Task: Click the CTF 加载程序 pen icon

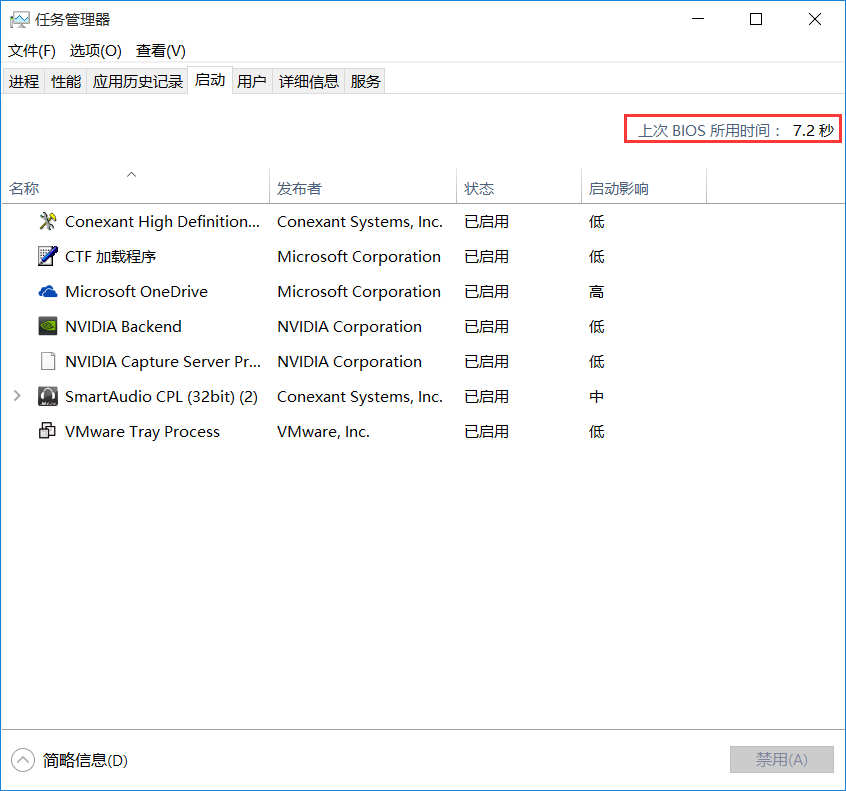Action: [47, 256]
